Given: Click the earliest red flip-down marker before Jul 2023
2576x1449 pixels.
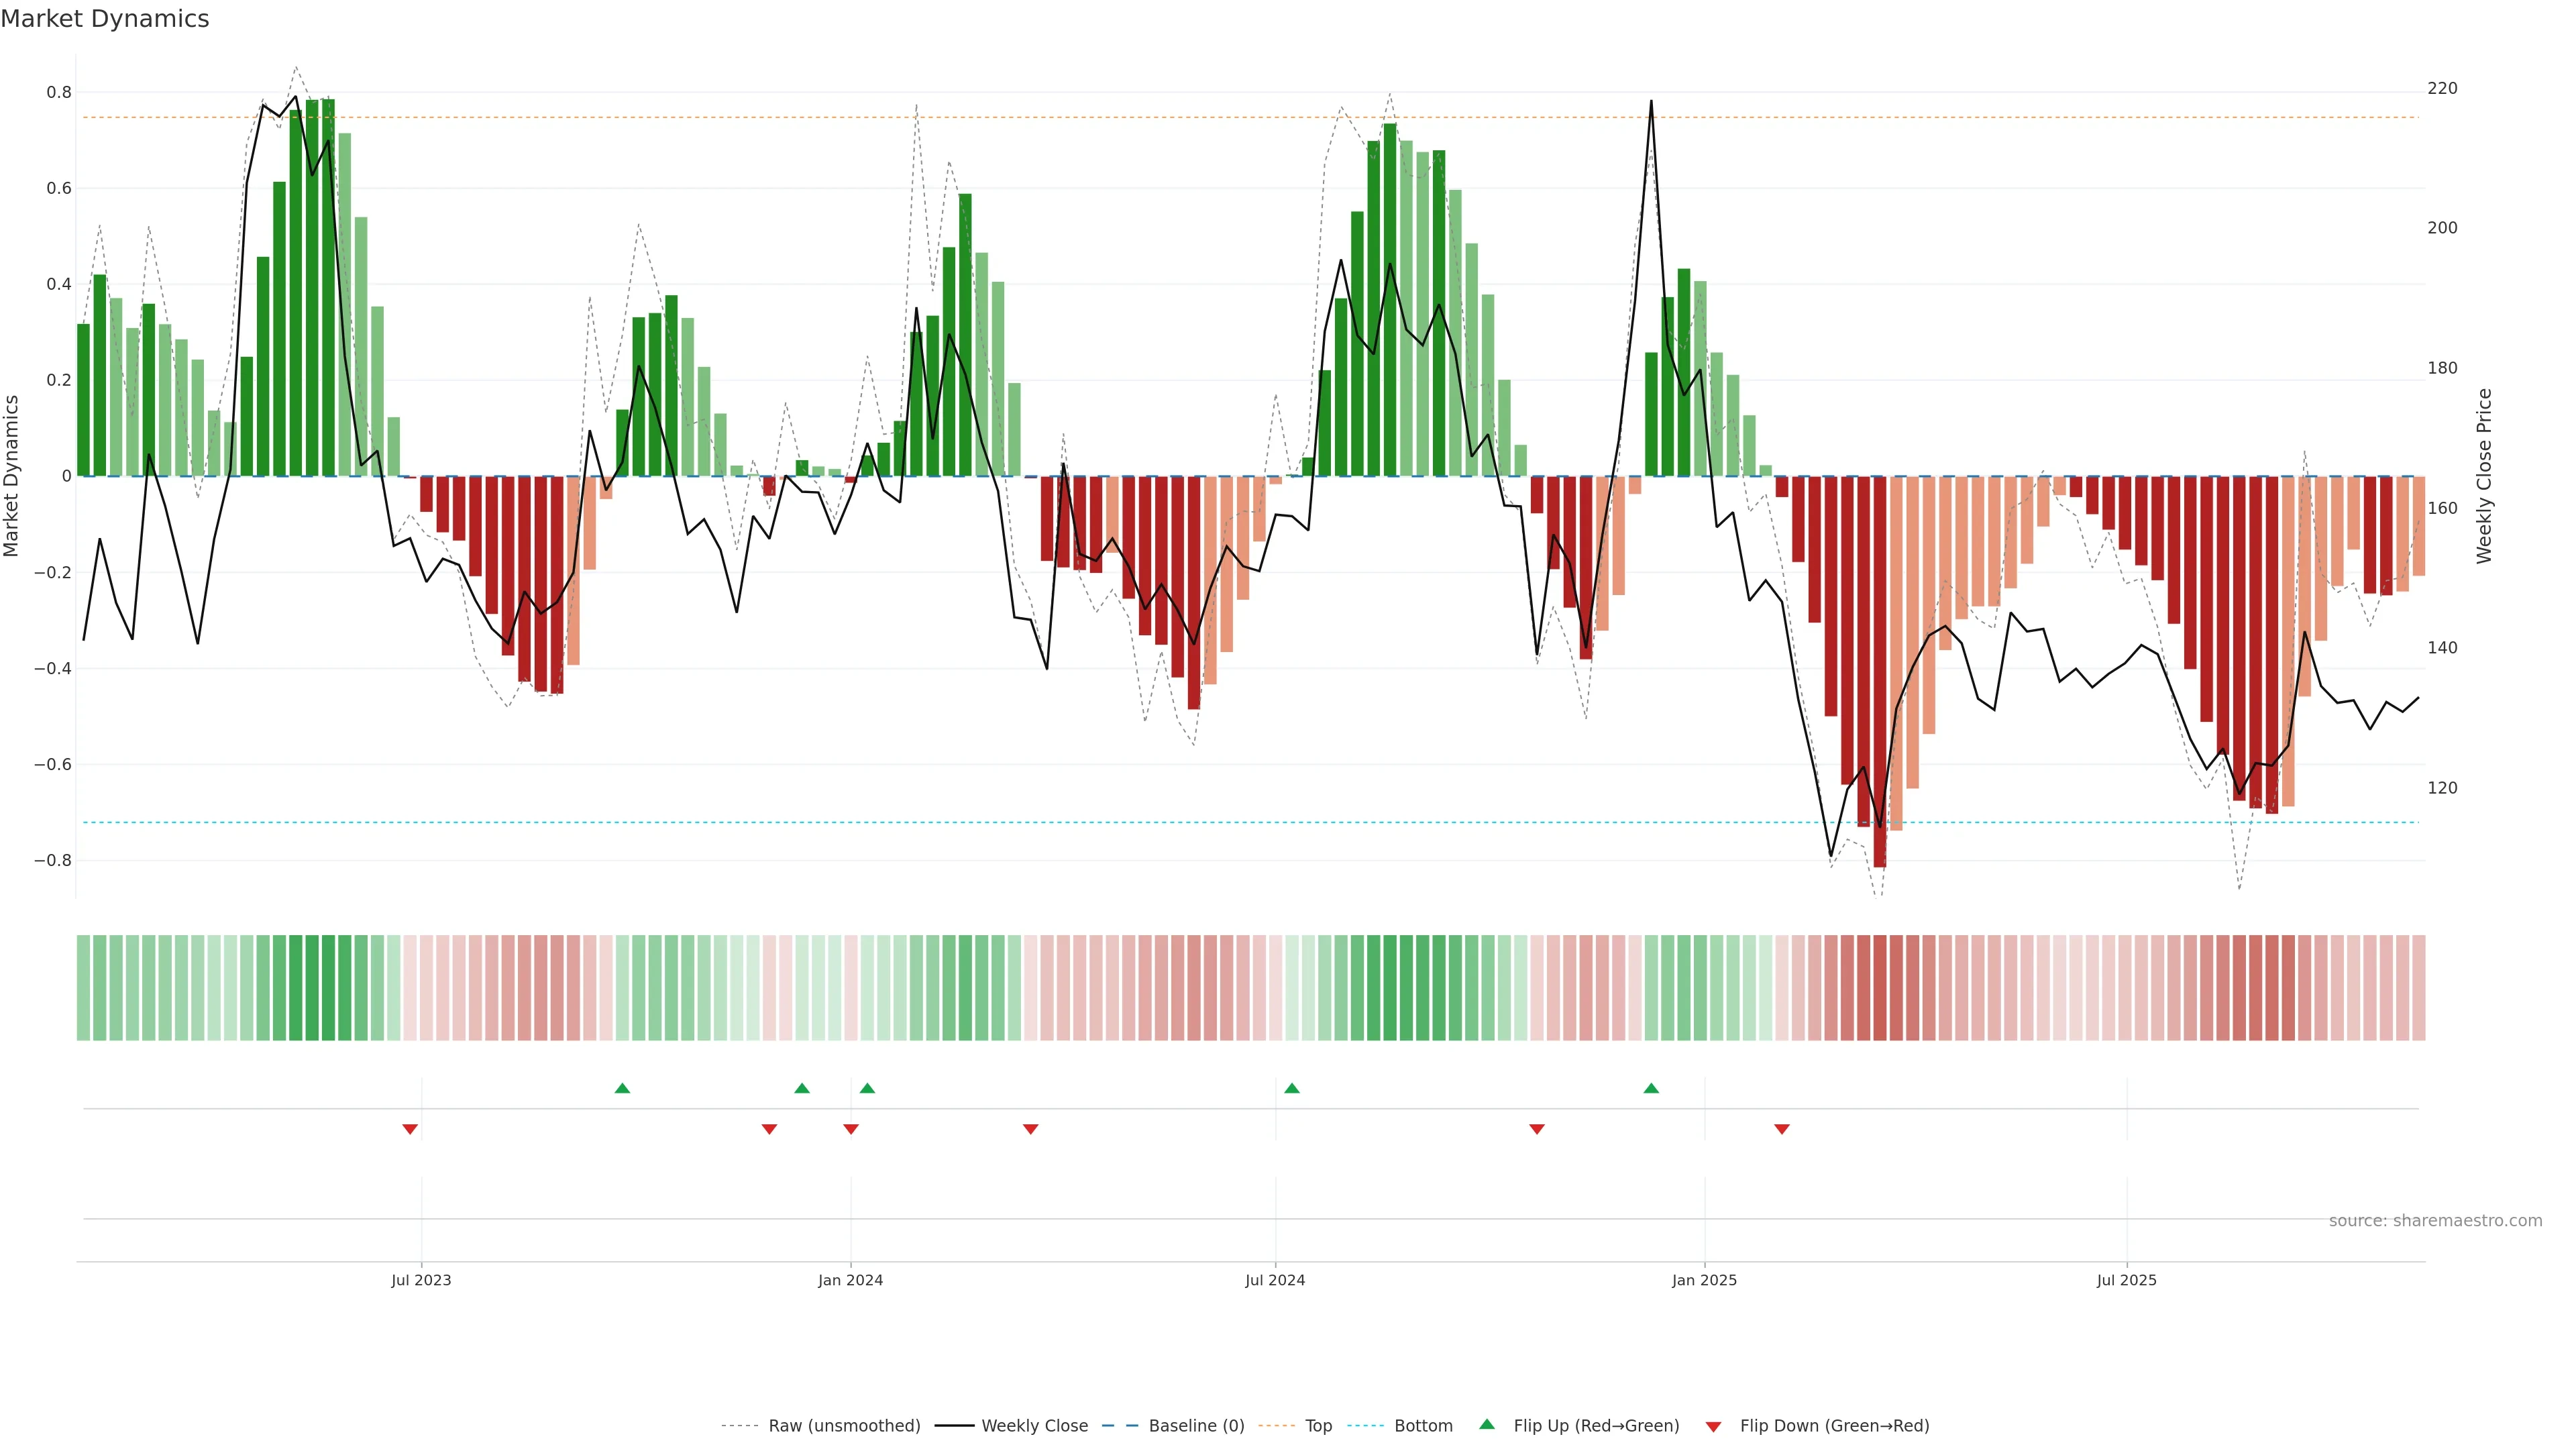Looking at the screenshot, I should pos(410,1129).
